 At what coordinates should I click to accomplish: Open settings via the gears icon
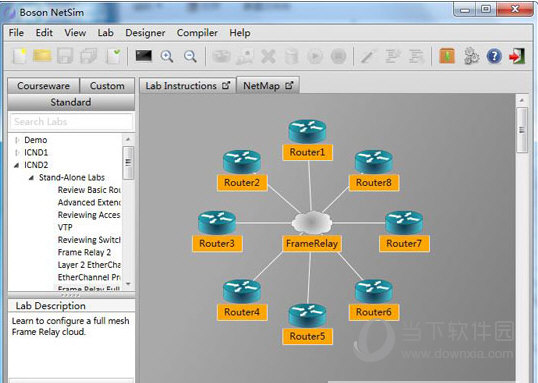[x=471, y=56]
